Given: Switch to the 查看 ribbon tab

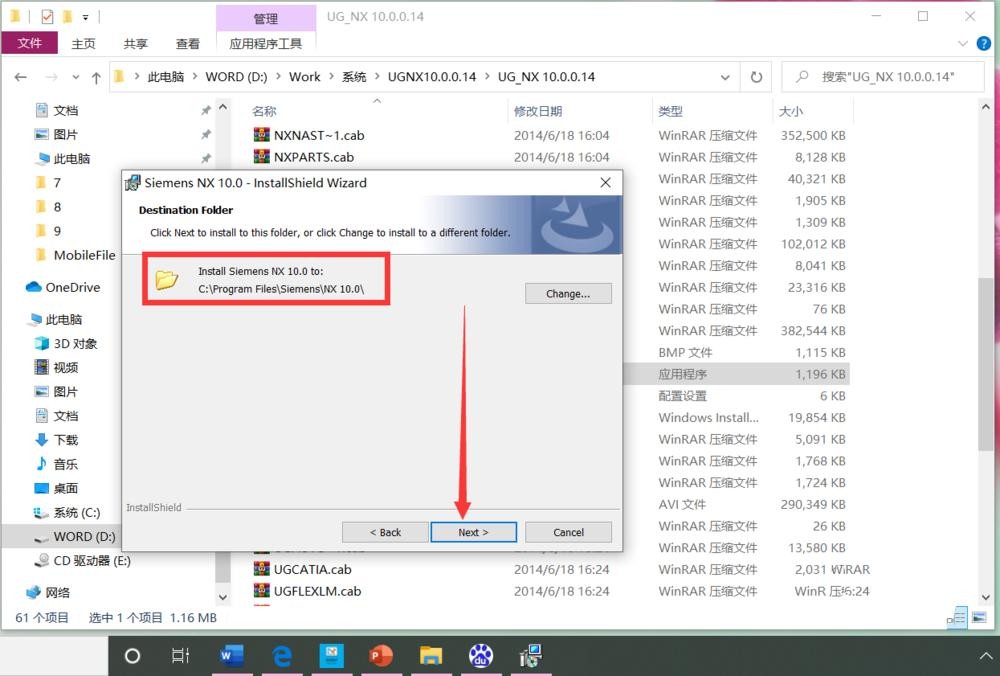Looking at the screenshot, I should (188, 43).
